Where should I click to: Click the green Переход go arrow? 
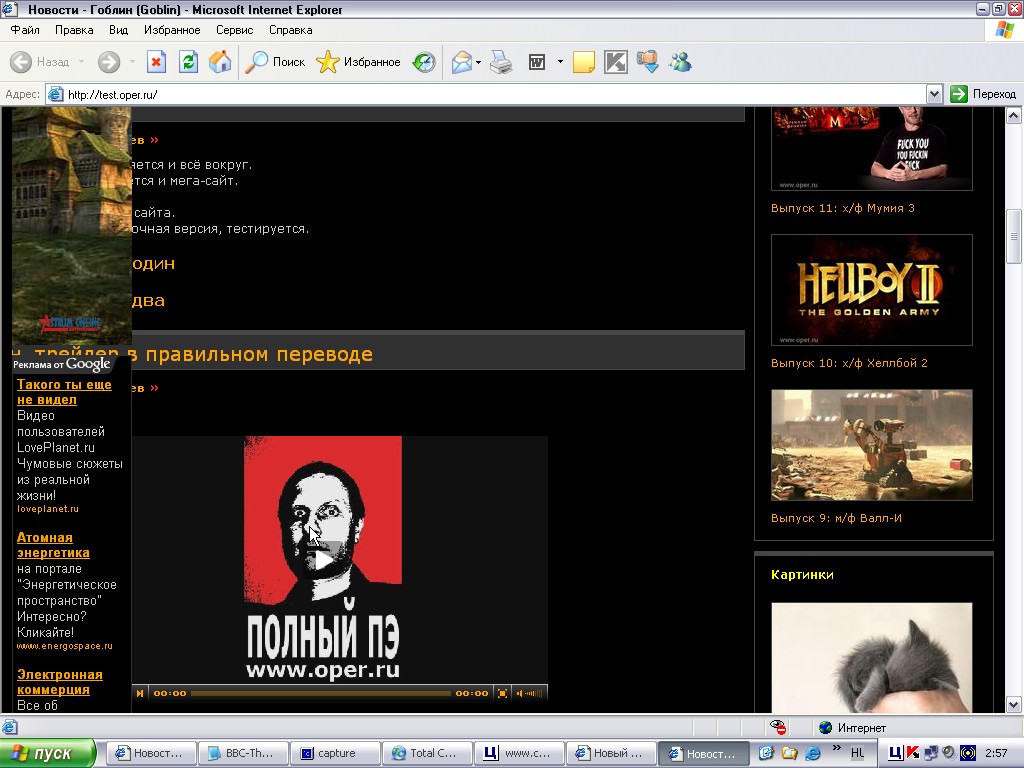pos(959,94)
